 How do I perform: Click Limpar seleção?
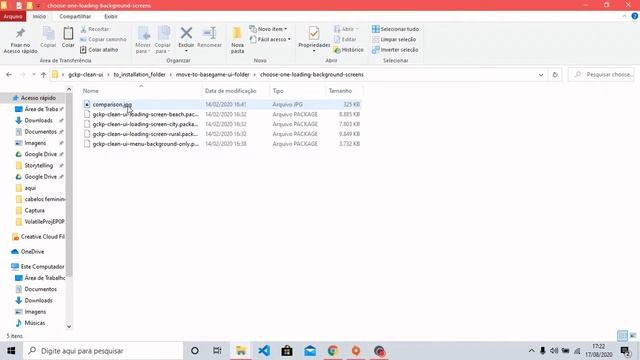coord(394,40)
